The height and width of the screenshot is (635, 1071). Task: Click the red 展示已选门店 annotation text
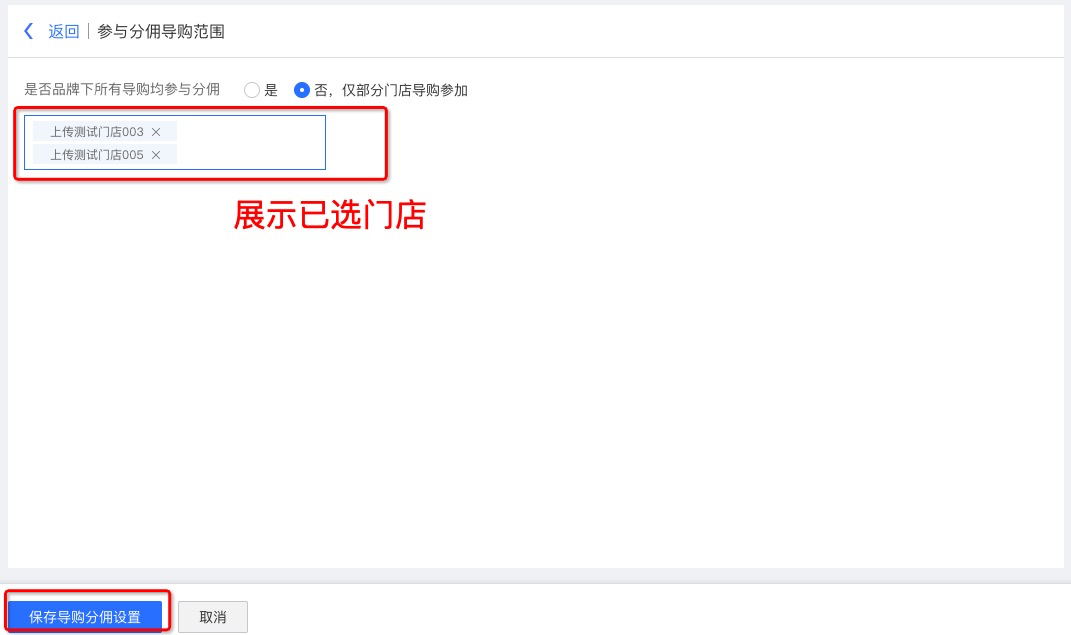[x=330, y=215]
